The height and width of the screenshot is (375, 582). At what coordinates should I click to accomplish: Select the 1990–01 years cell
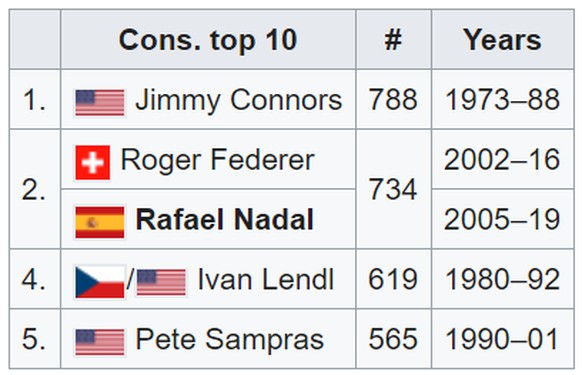coord(503,339)
